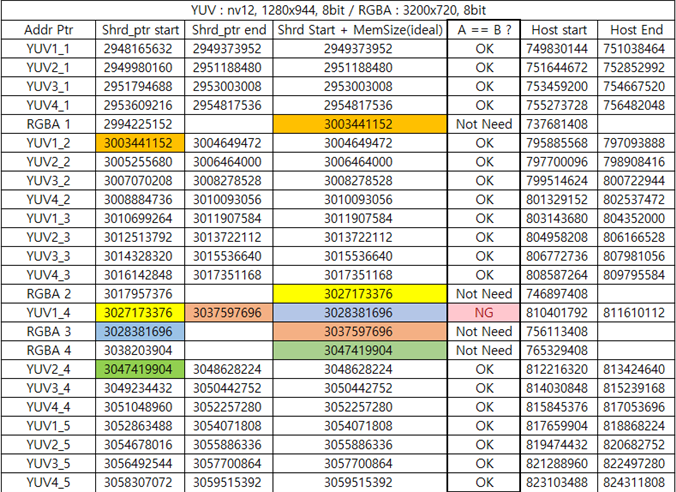676x492 pixels.
Task: Click Shrd_ptr start value 3058307072
Action: click(138, 483)
